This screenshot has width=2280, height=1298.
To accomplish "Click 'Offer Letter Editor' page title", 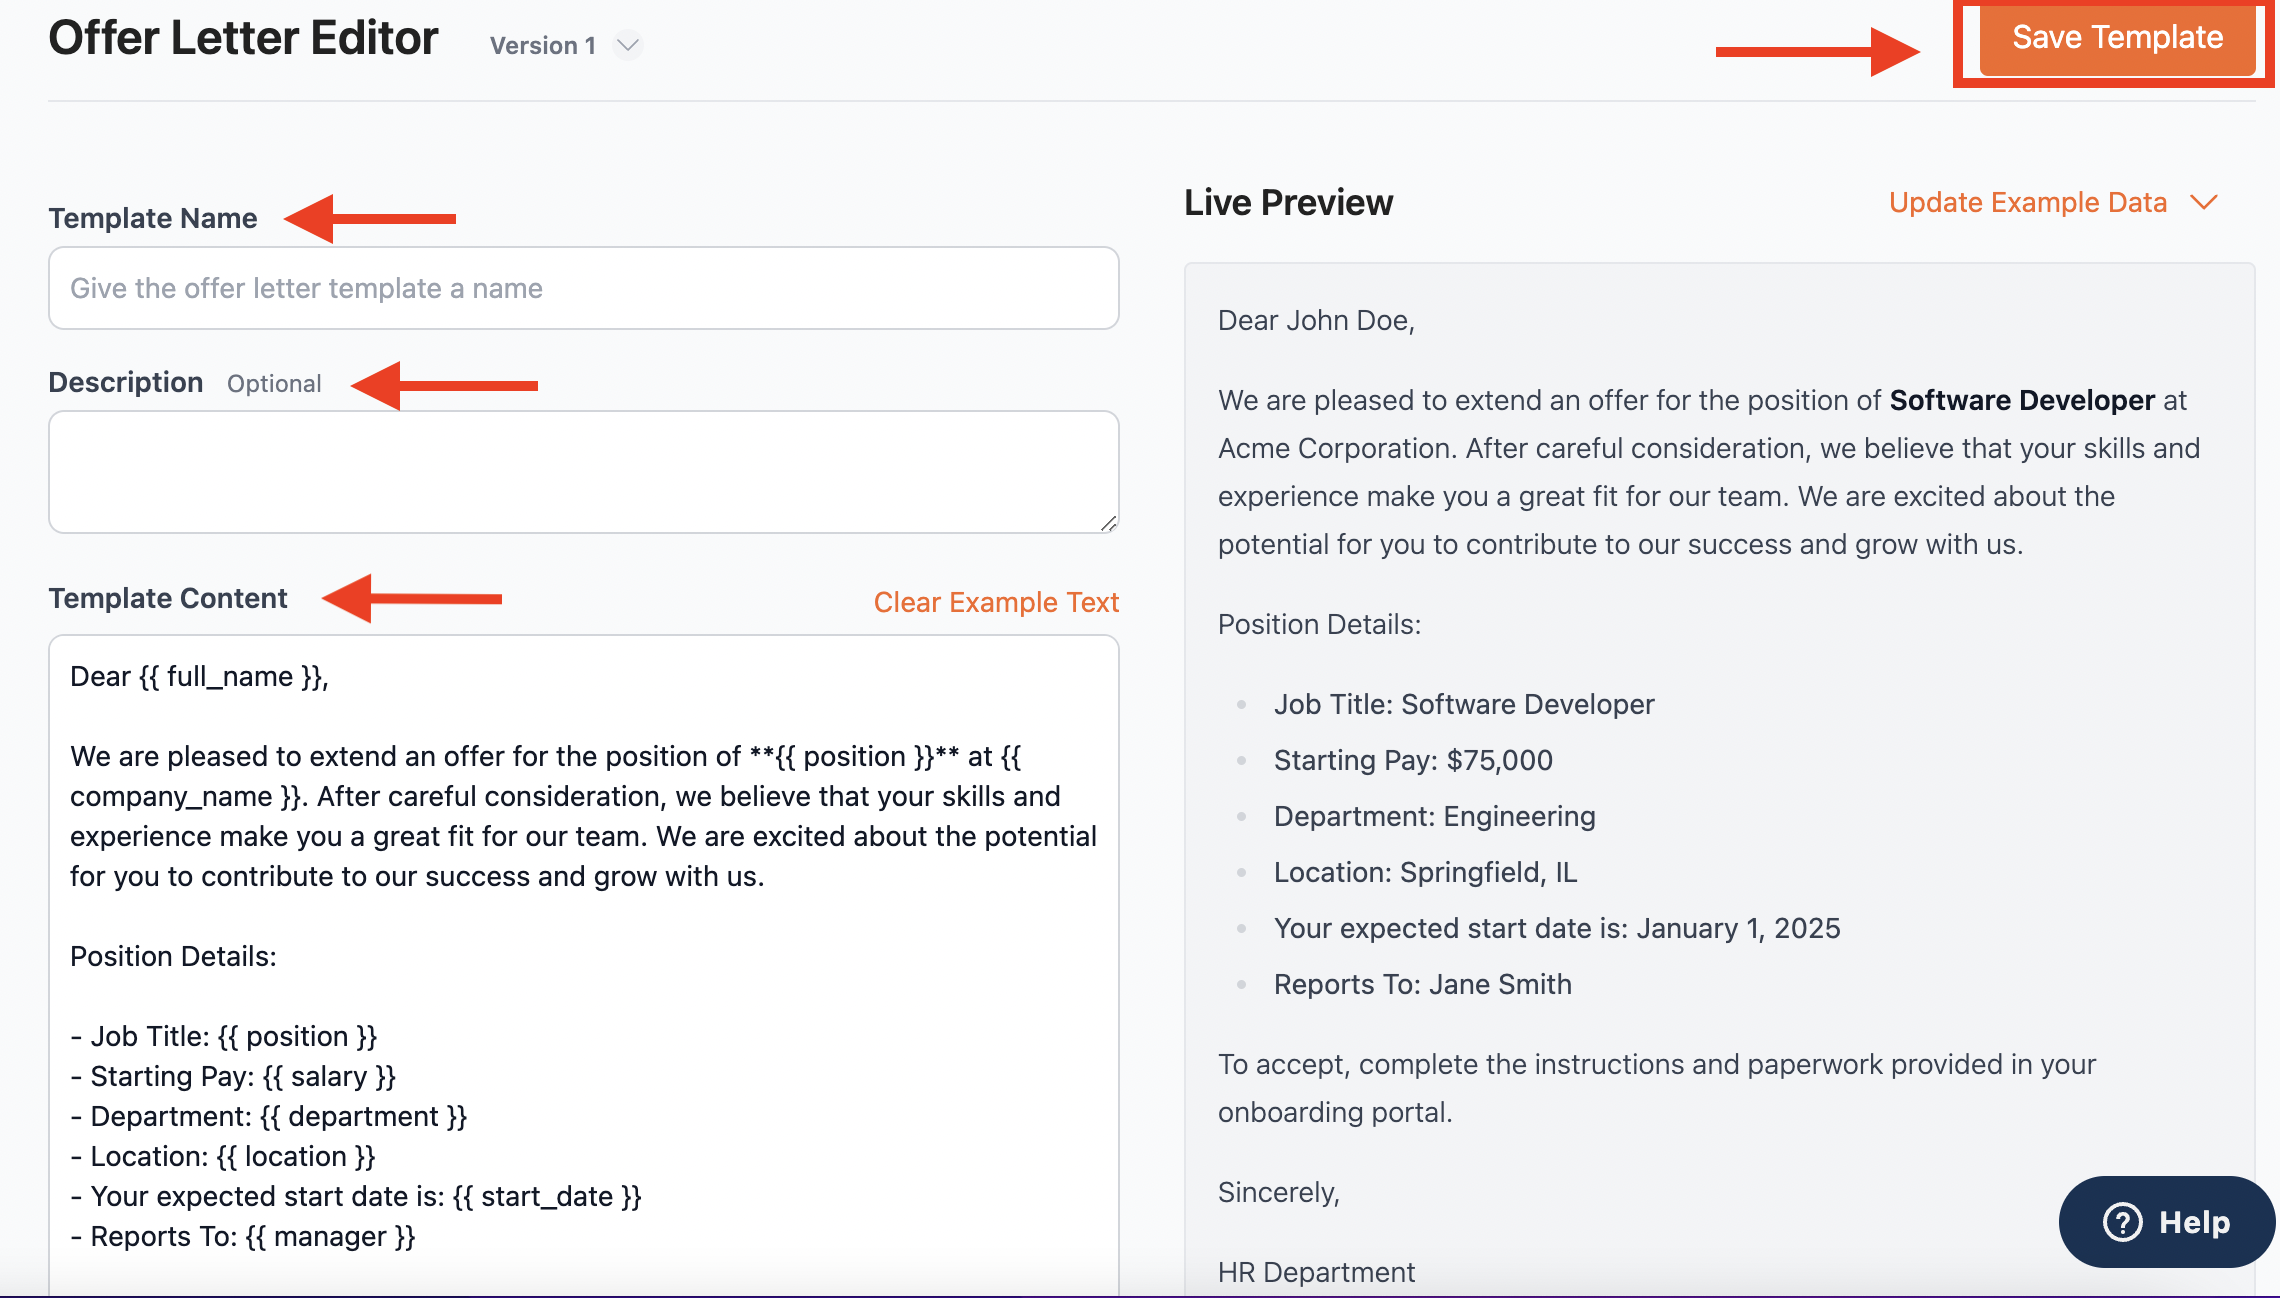I will coord(243,38).
